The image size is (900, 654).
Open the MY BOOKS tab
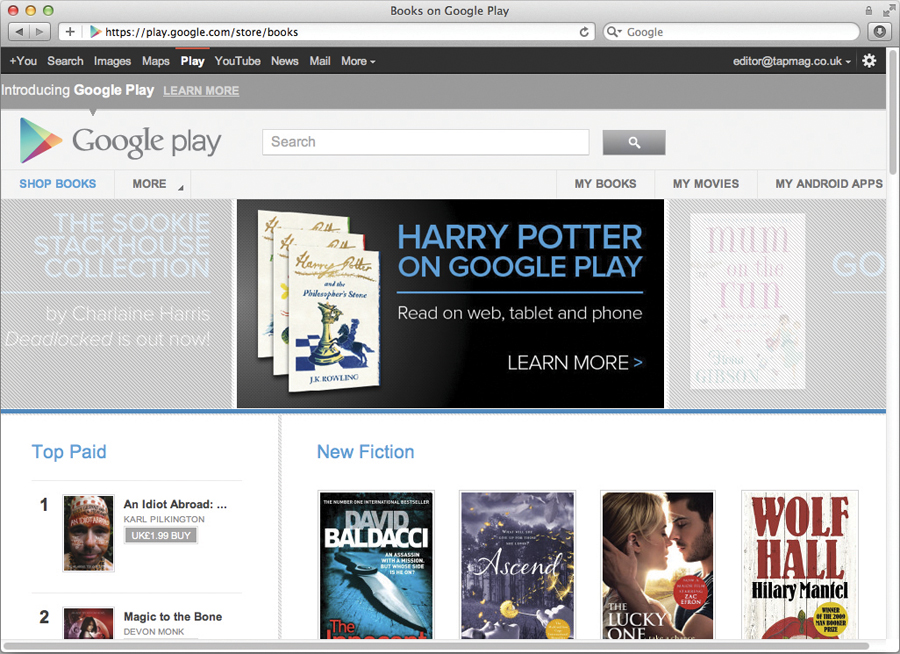[606, 184]
